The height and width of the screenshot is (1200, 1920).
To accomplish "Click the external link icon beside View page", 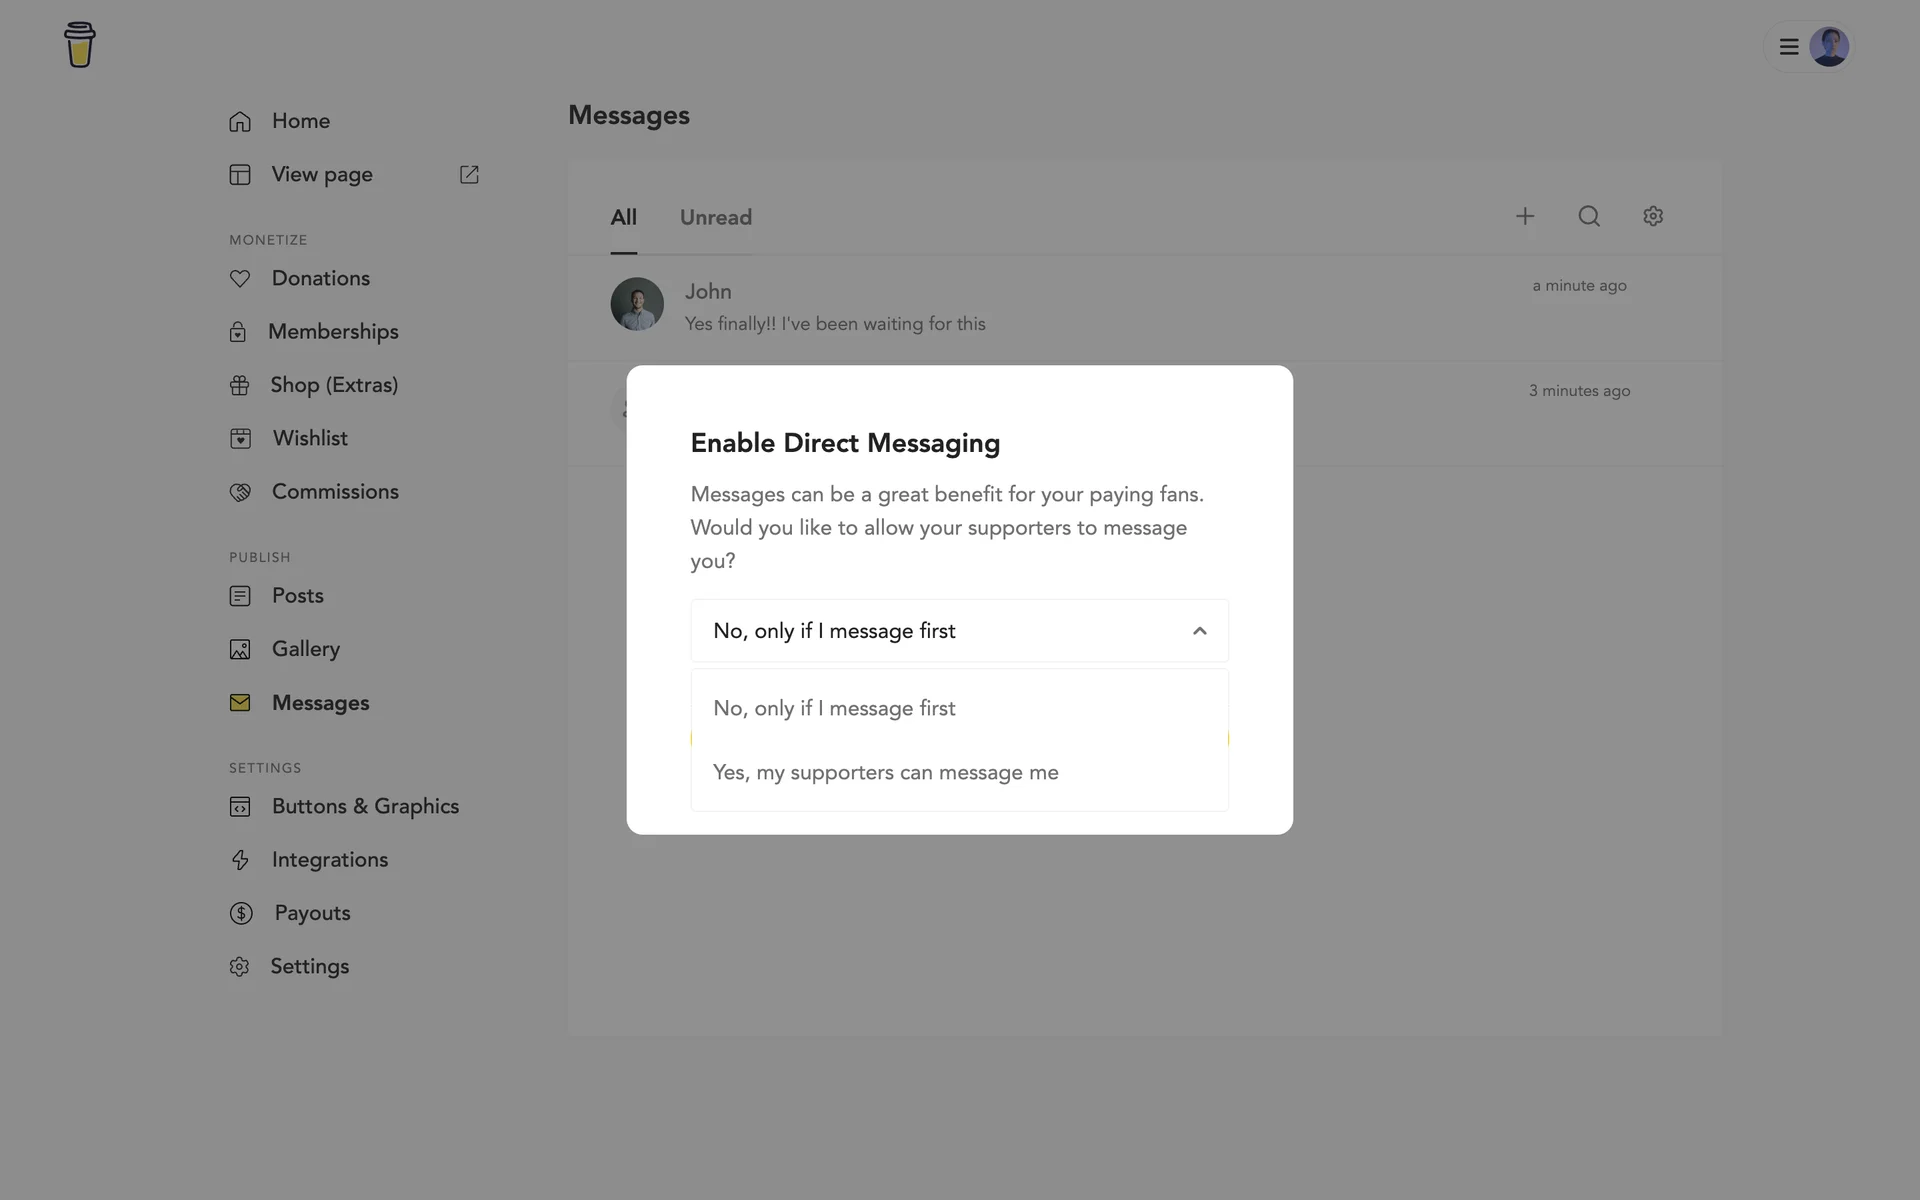I will 469,175.
